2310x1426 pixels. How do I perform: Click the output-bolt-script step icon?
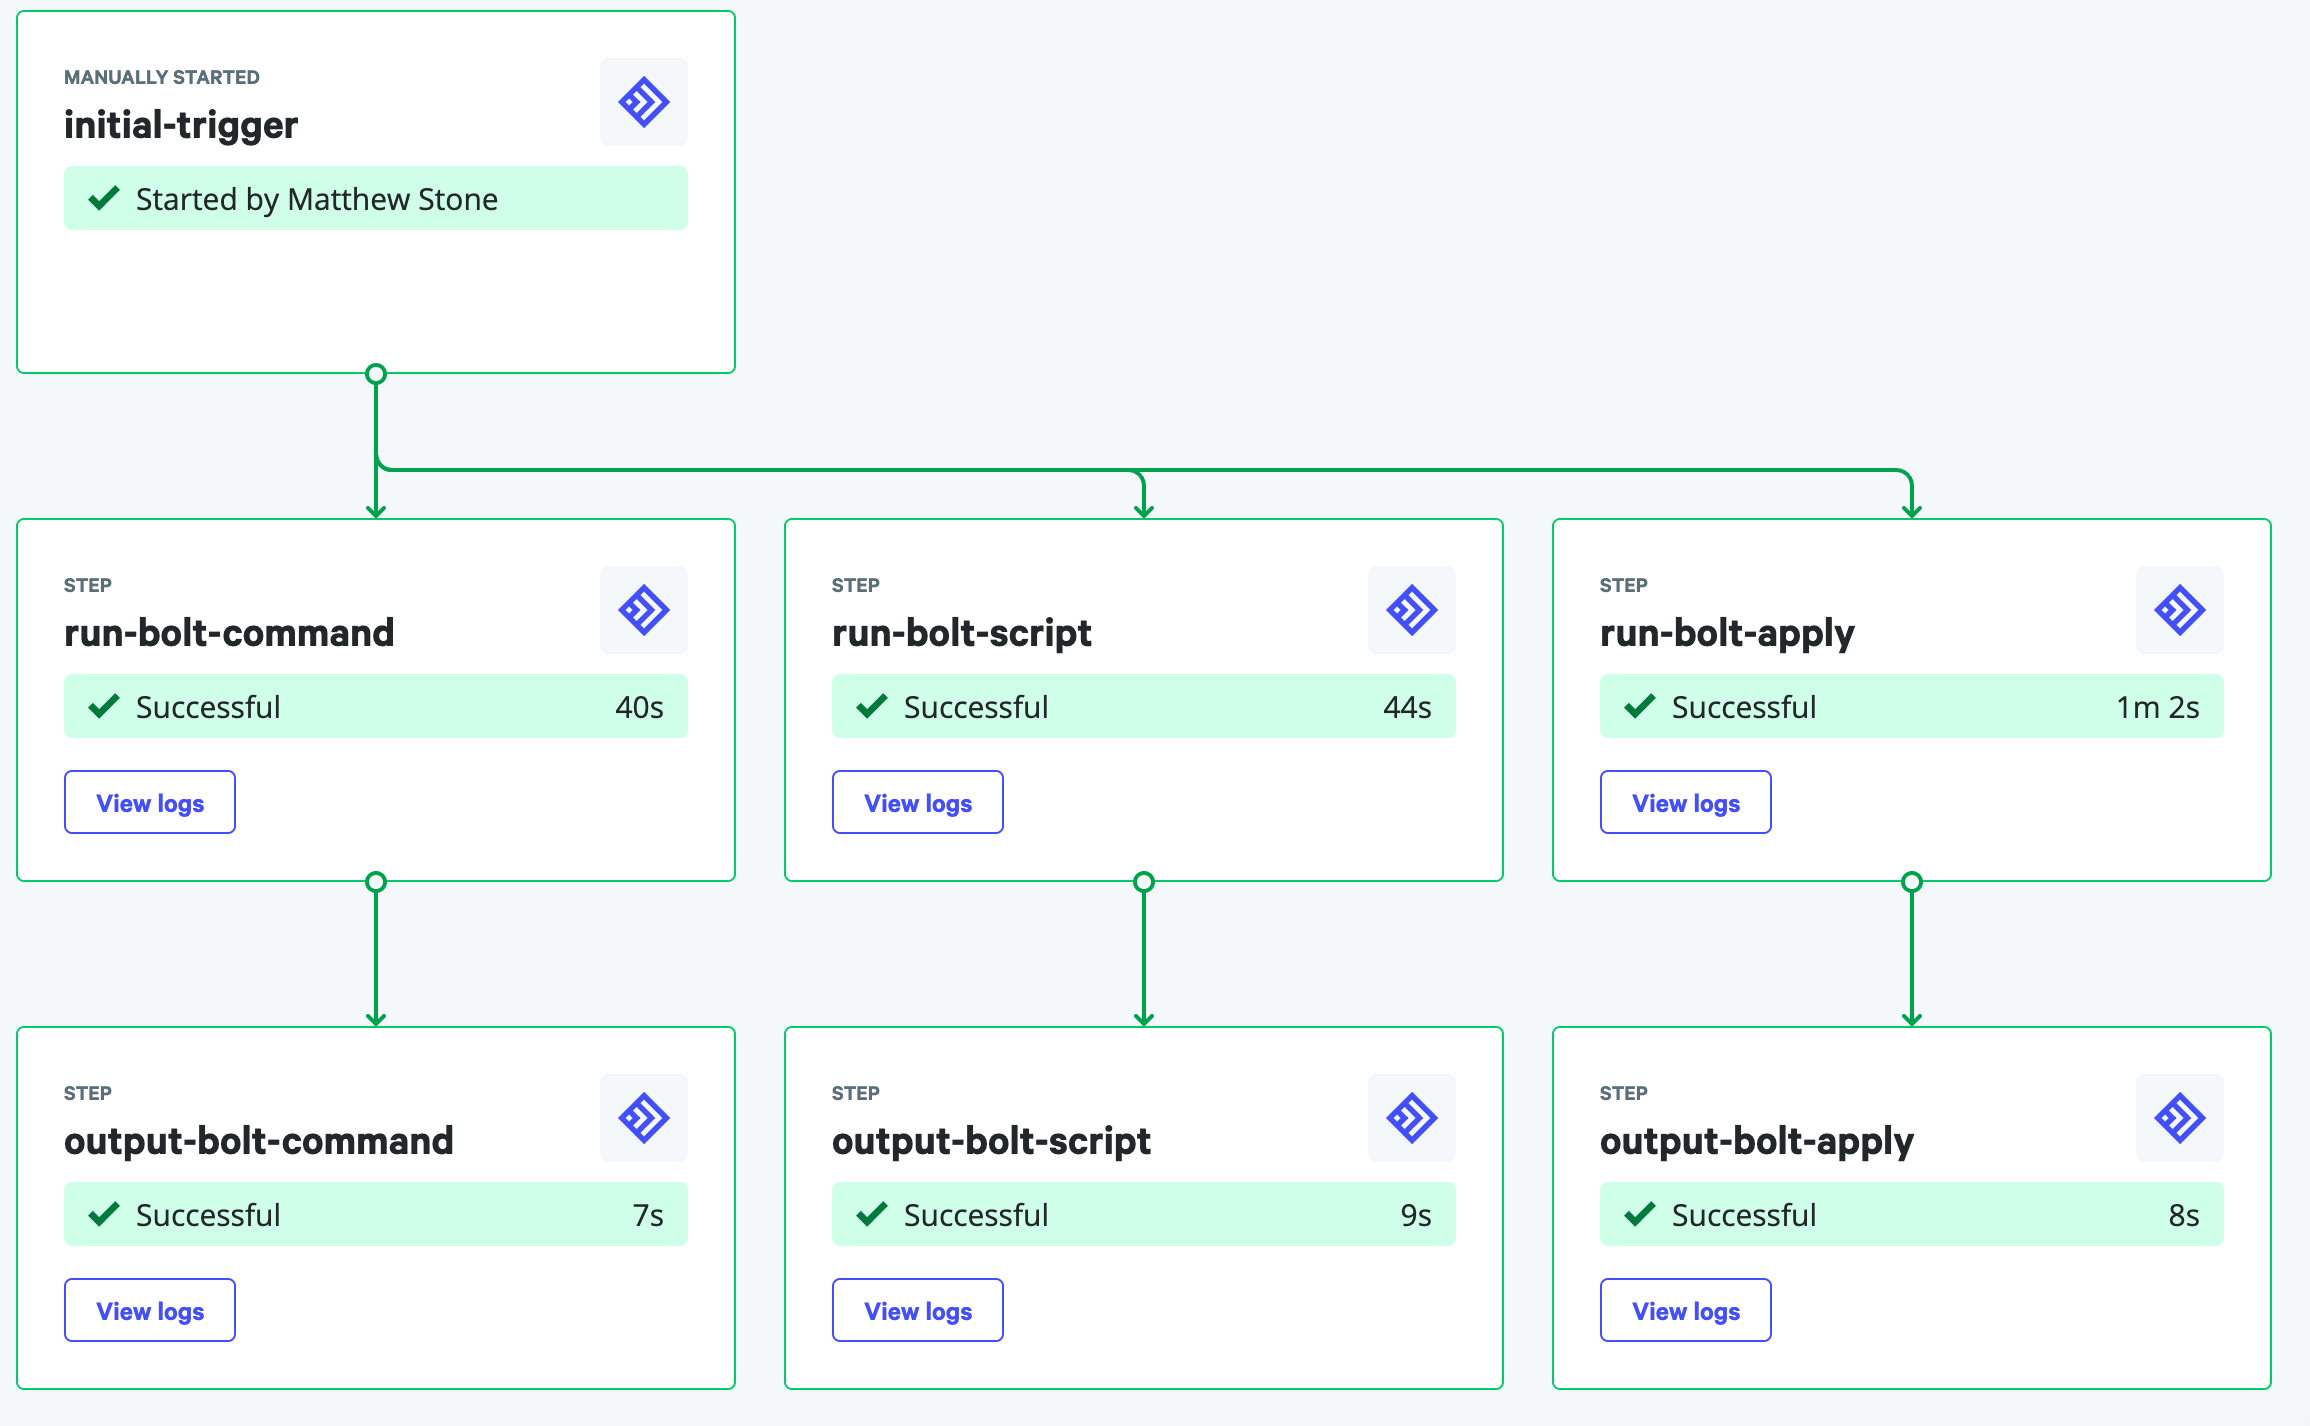pos(1411,1118)
